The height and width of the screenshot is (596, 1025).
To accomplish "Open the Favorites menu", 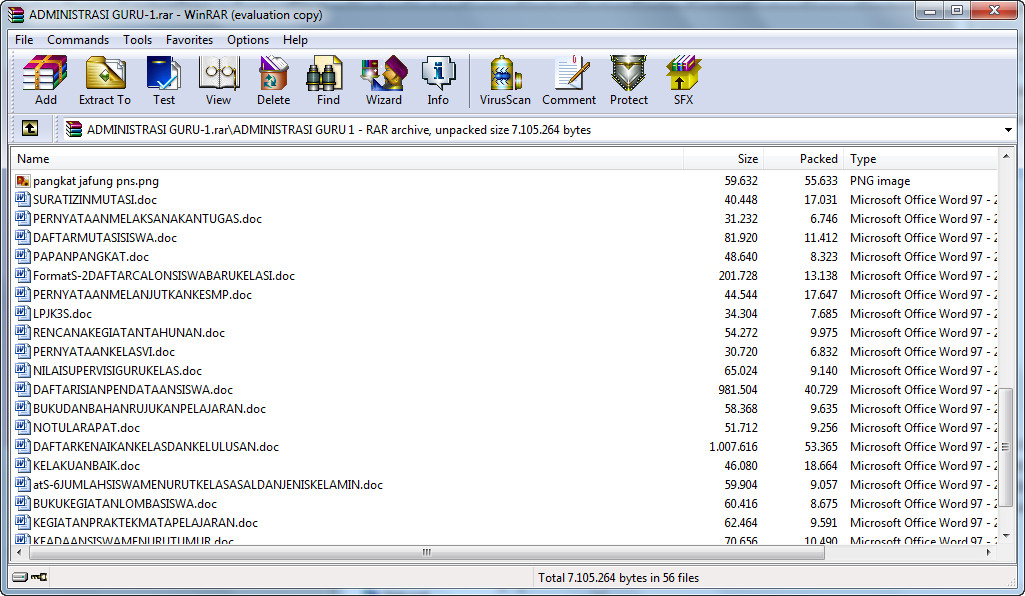I will click(x=190, y=40).
